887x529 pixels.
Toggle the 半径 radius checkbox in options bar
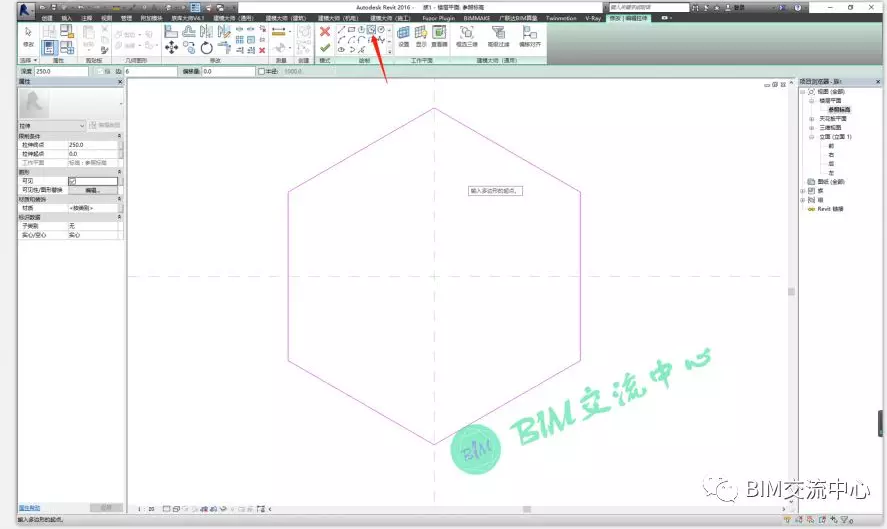point(261,71)
